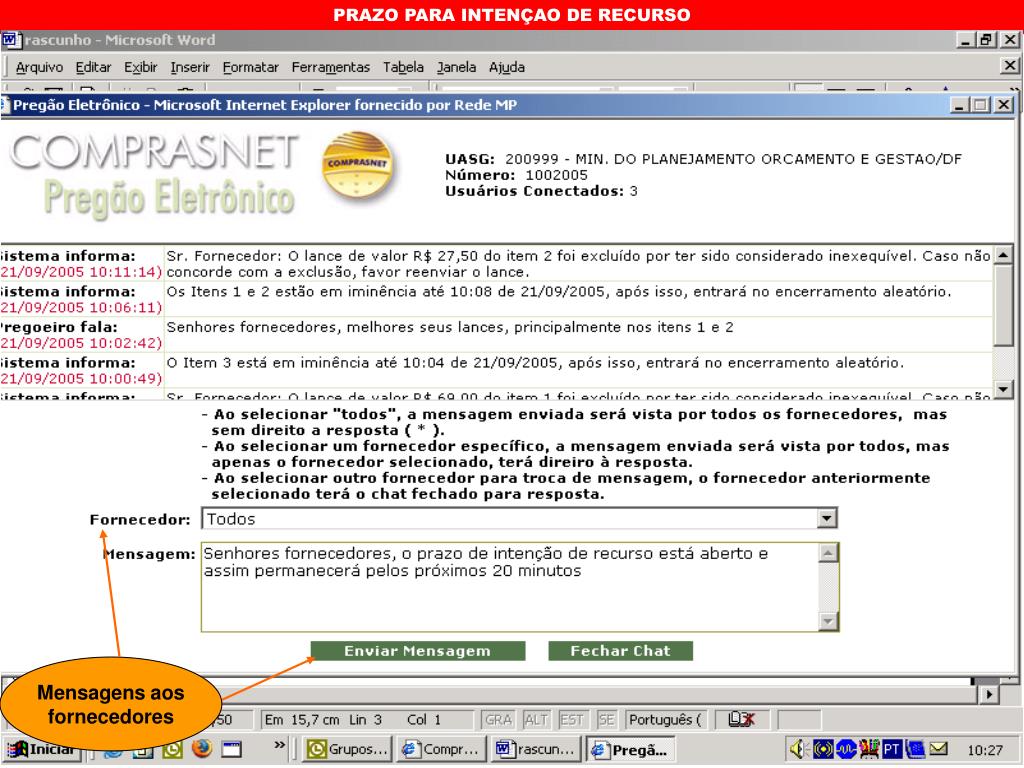The height and width of the screenshot is (768, 1024).
Task: Click the spelling check book icon in status bar
Action: (741, 719)
